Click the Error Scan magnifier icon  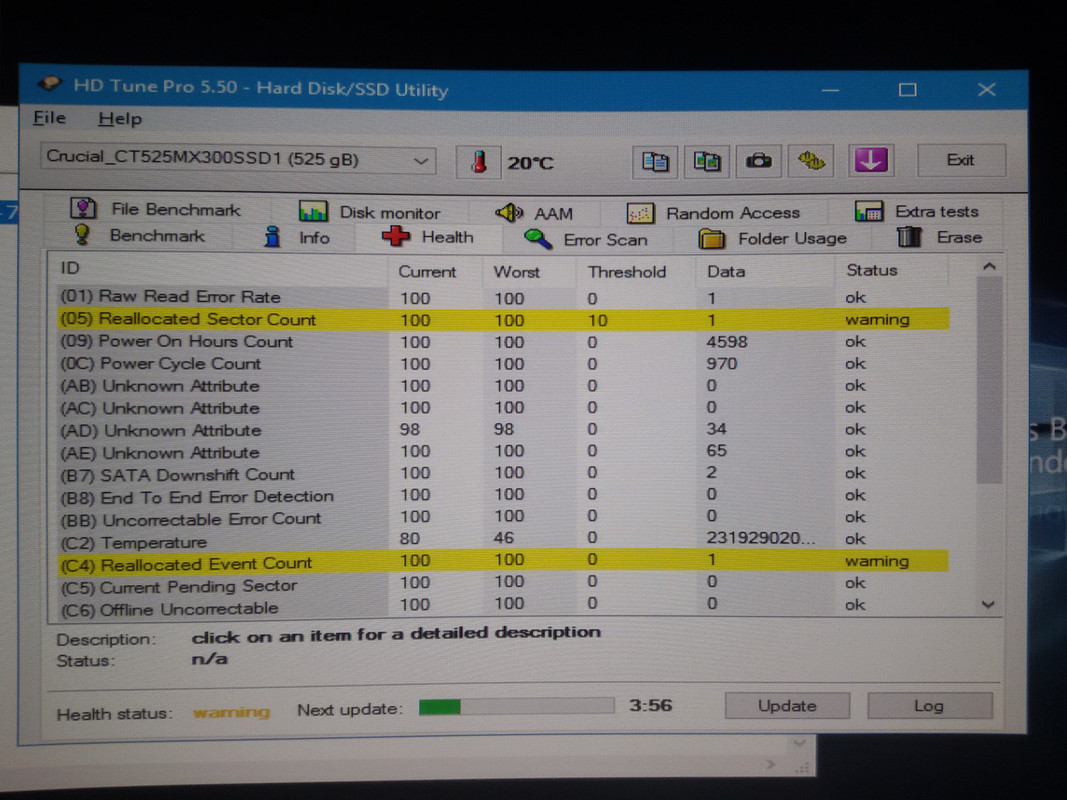538,239
